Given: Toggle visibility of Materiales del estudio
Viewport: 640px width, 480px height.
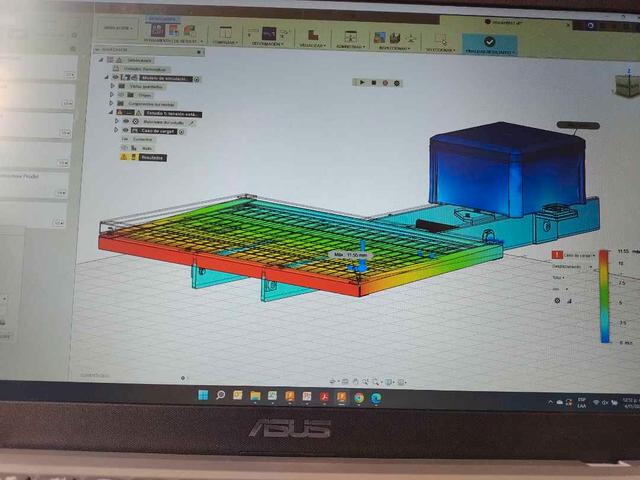Looking at the screenshot, I should (126, 121).
